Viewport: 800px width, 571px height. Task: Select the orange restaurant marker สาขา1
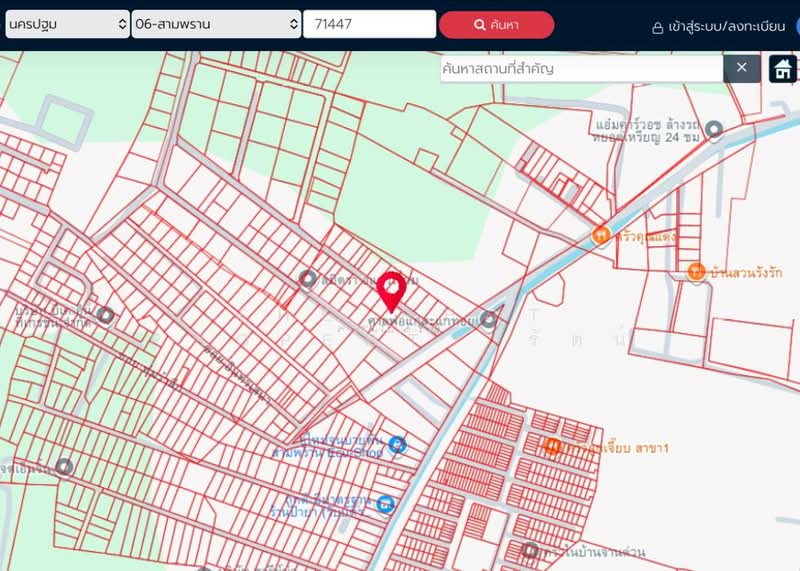coord(552,446)
